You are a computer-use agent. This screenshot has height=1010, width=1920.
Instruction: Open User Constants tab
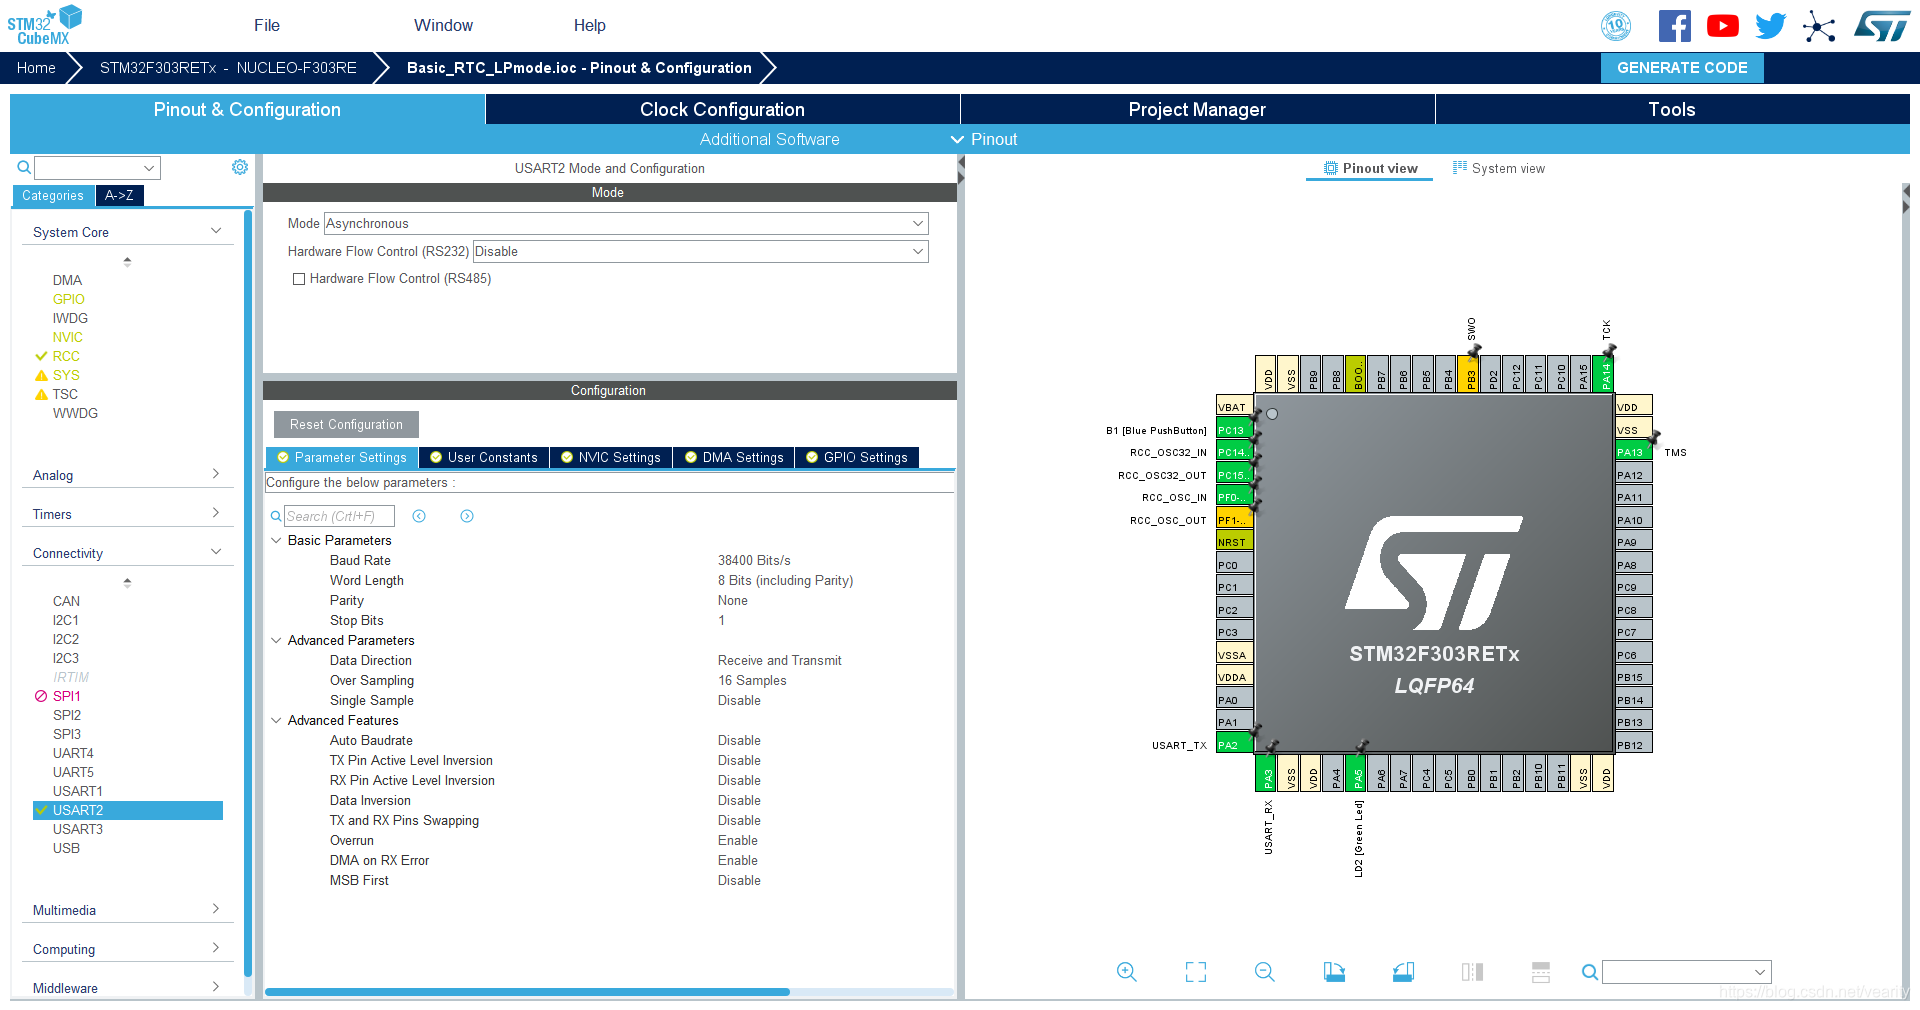pos(484,457)
